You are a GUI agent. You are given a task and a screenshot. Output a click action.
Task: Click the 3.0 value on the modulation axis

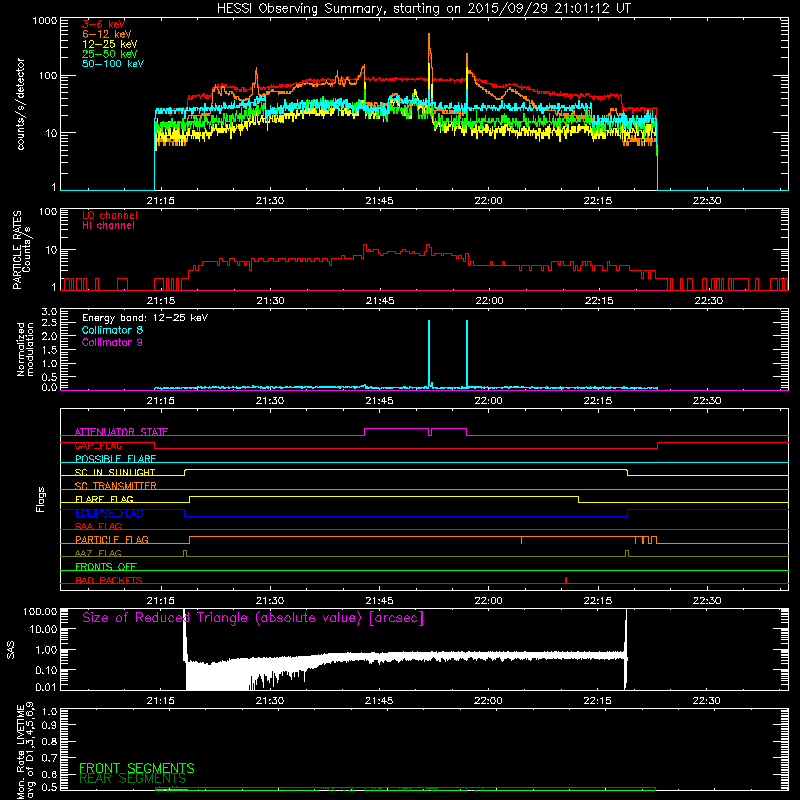[49, 312]
